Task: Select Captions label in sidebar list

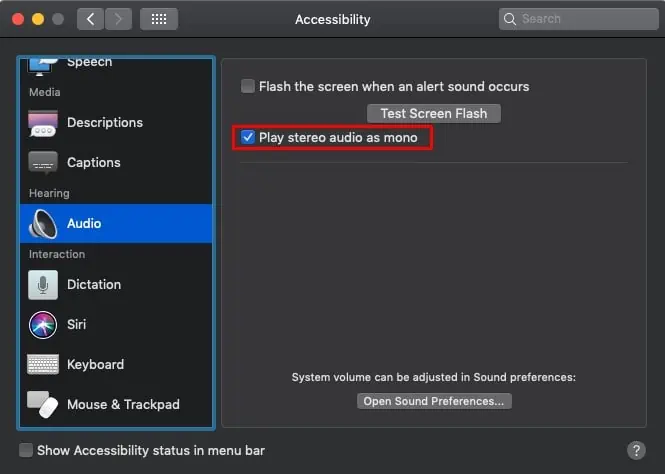Action: [x=93, y=162]
